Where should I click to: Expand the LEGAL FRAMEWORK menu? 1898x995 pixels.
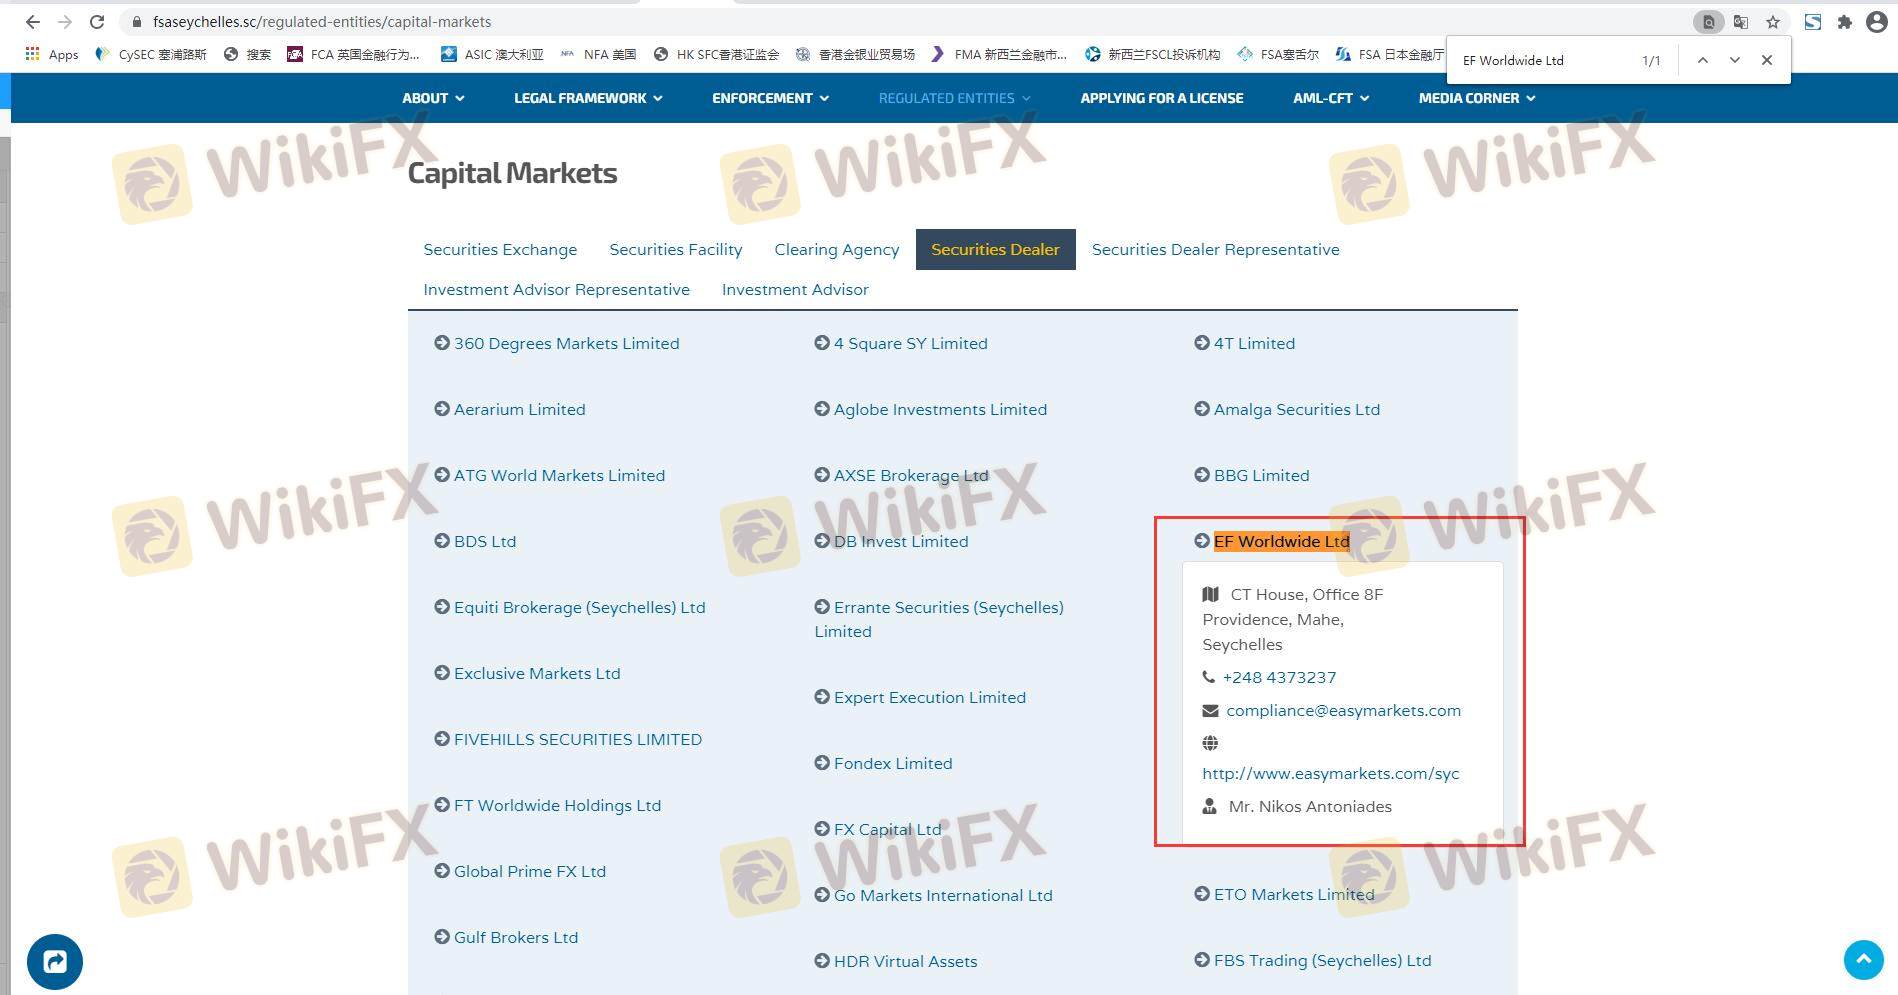(x=588, y=98)
